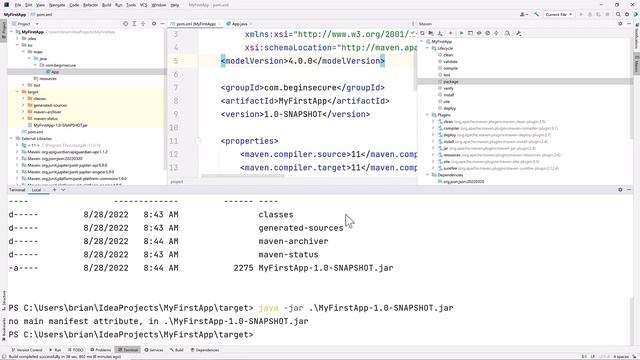The width and height of the screenshot is (640, 360).
Task: Toggle Skip Tests Mode in Maven toolbar
Action: pyautogui.click(x=487, y=33)
